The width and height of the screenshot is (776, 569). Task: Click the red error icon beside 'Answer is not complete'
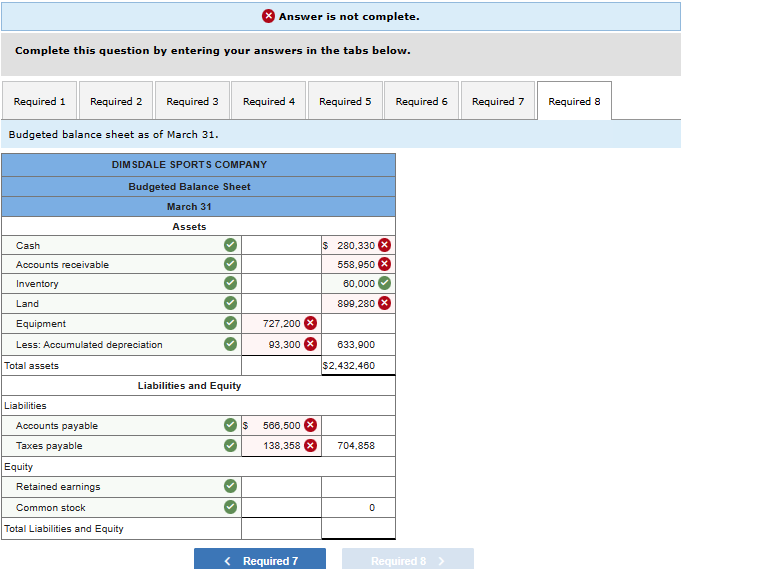click(x=268, y=16)
